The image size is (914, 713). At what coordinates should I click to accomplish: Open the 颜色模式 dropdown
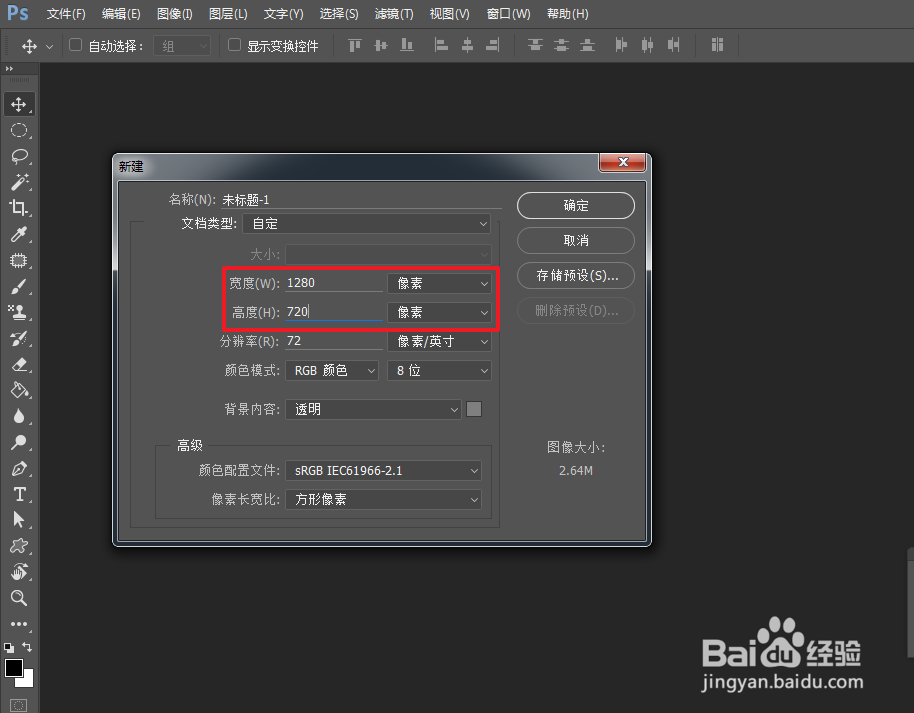coord(331,370)
